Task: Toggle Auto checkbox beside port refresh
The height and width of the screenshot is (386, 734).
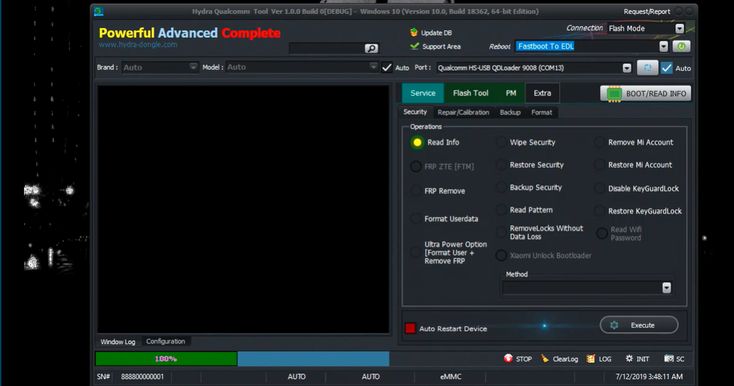Action: pyautogui.click(x=667, y=68)
